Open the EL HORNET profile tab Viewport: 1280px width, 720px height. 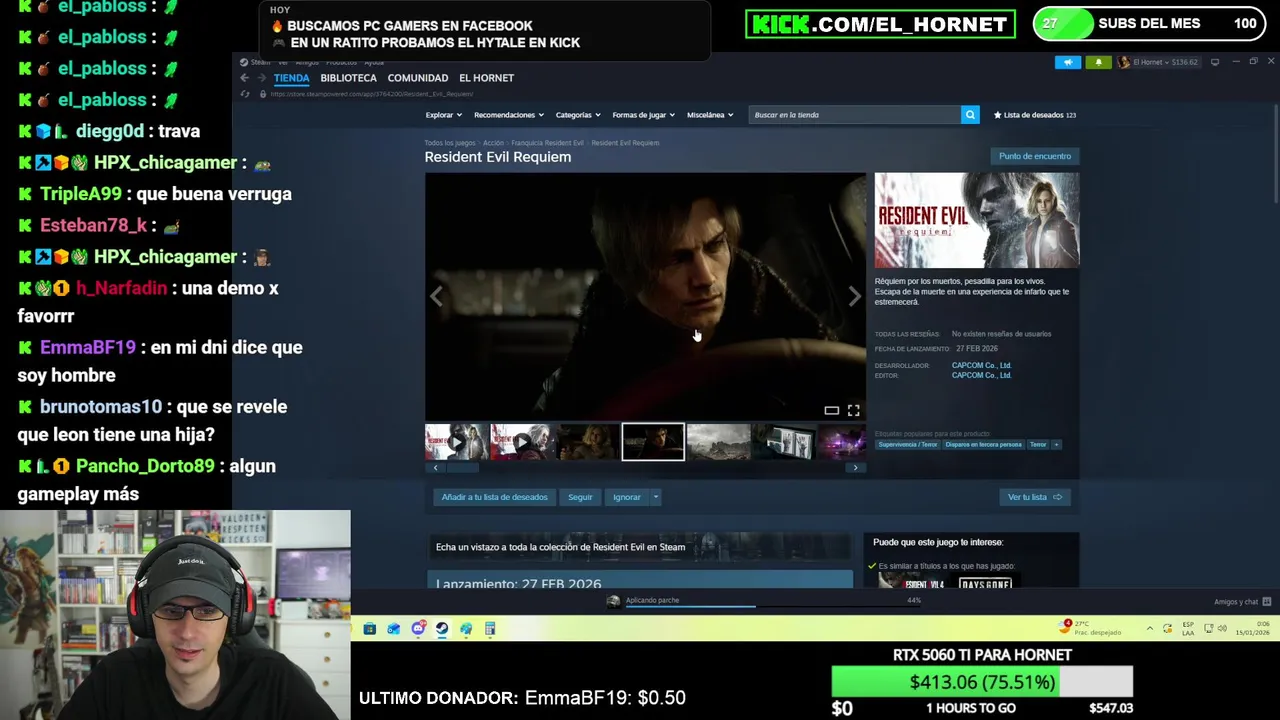point(486,78)
